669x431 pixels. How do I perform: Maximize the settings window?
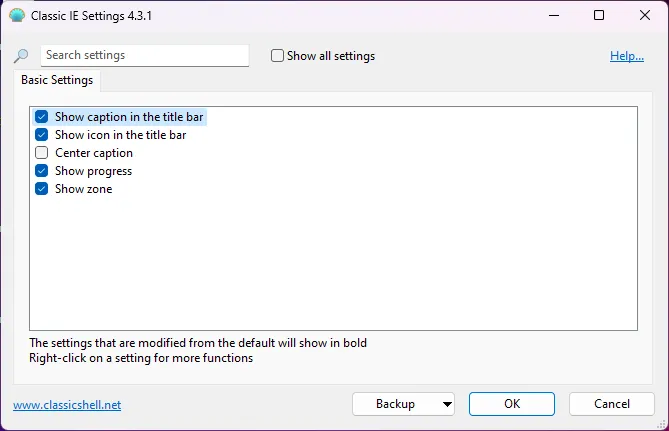pos(599,16)
